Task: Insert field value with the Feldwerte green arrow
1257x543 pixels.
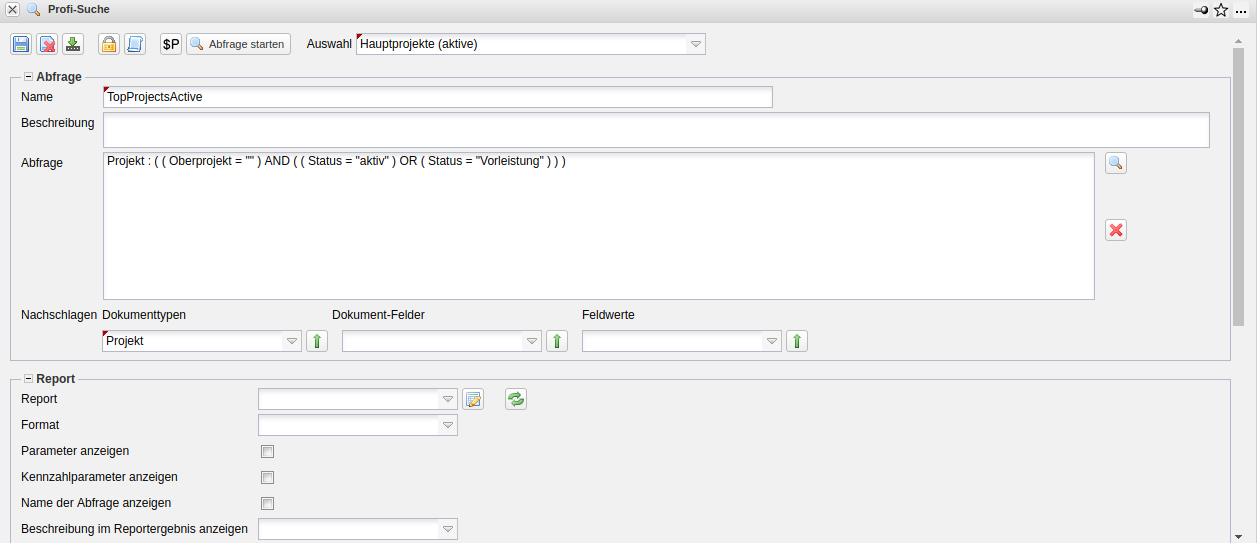Action: click(797, 341)
